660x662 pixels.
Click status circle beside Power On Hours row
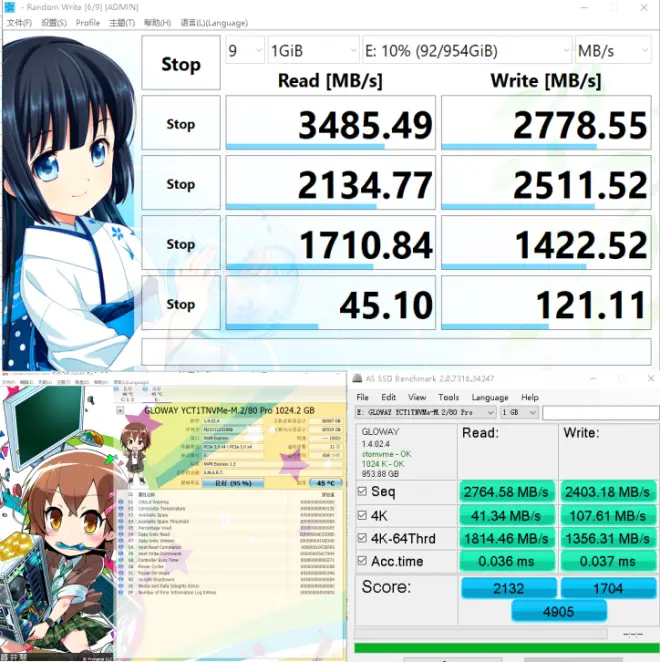[x=121, y=572]
